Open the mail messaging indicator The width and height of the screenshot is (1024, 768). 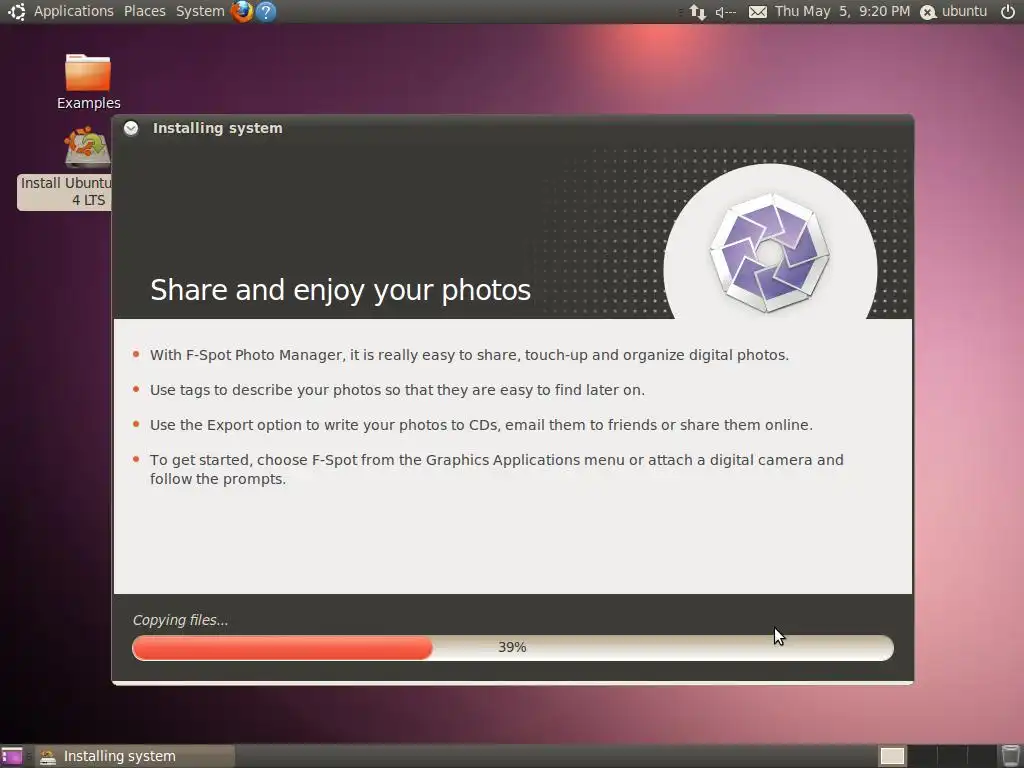coord(758,12)
